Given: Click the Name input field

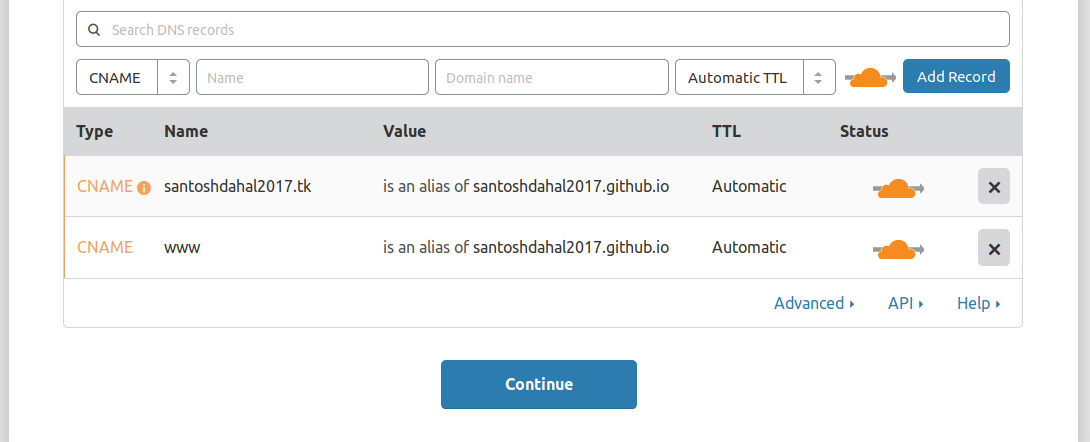Looking at the screenshot, I should (x=312, y=77).
